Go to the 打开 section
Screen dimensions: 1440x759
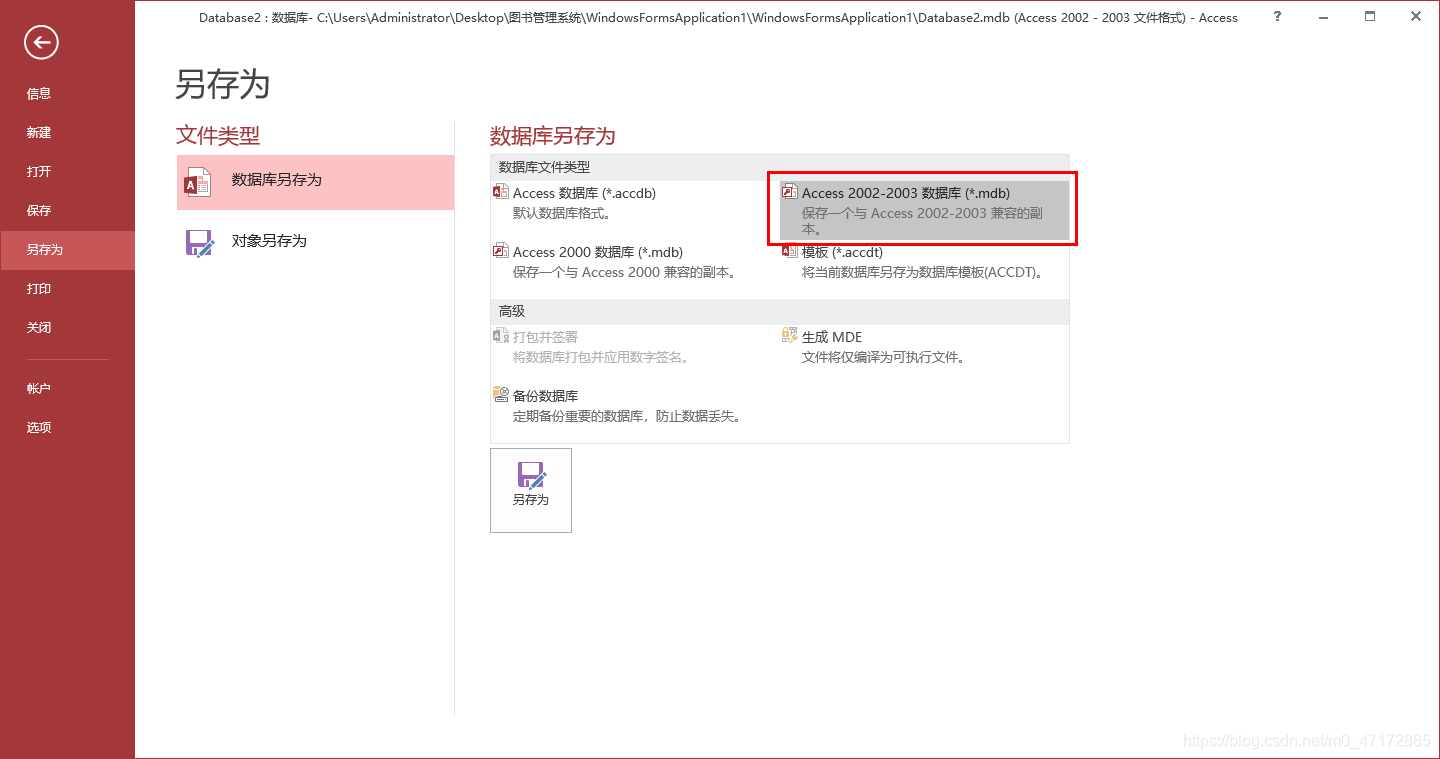pyautogui.click(x=38, y=171)
